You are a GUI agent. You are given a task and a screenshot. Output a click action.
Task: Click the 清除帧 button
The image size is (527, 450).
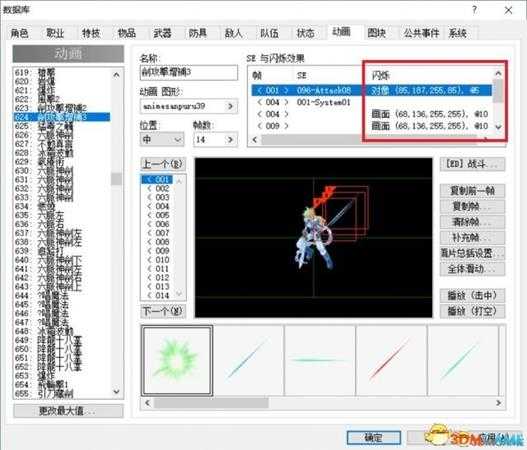tap(472, 222)
